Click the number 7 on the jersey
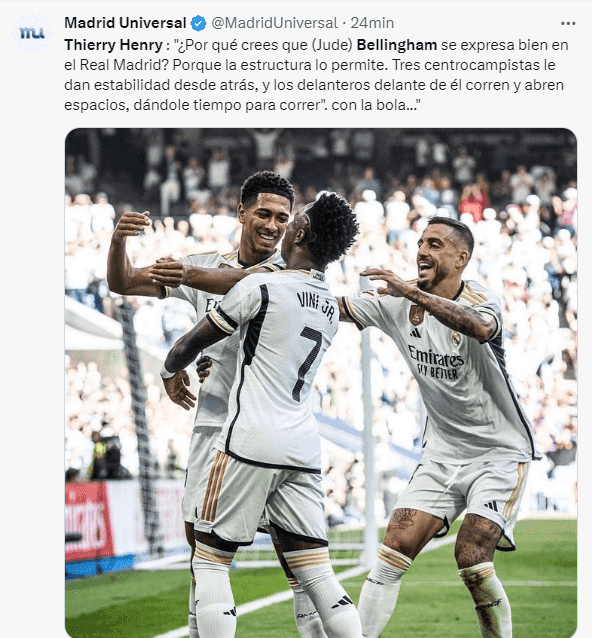592x638 pixels. [x=308, y=363]
